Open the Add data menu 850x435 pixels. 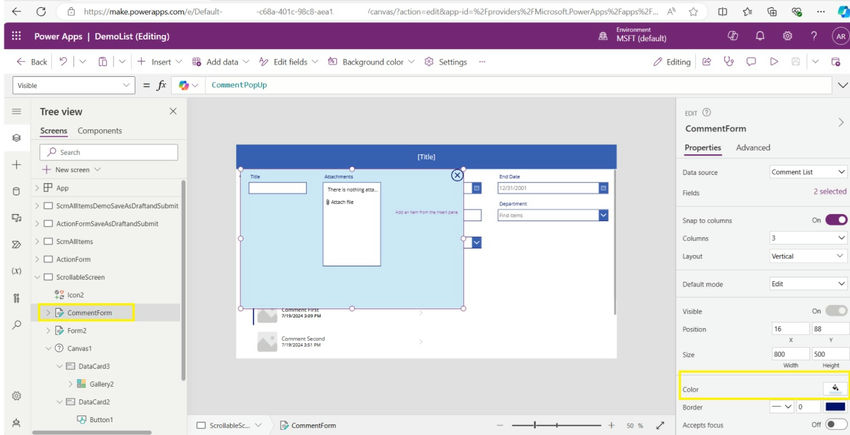(221, 62)
